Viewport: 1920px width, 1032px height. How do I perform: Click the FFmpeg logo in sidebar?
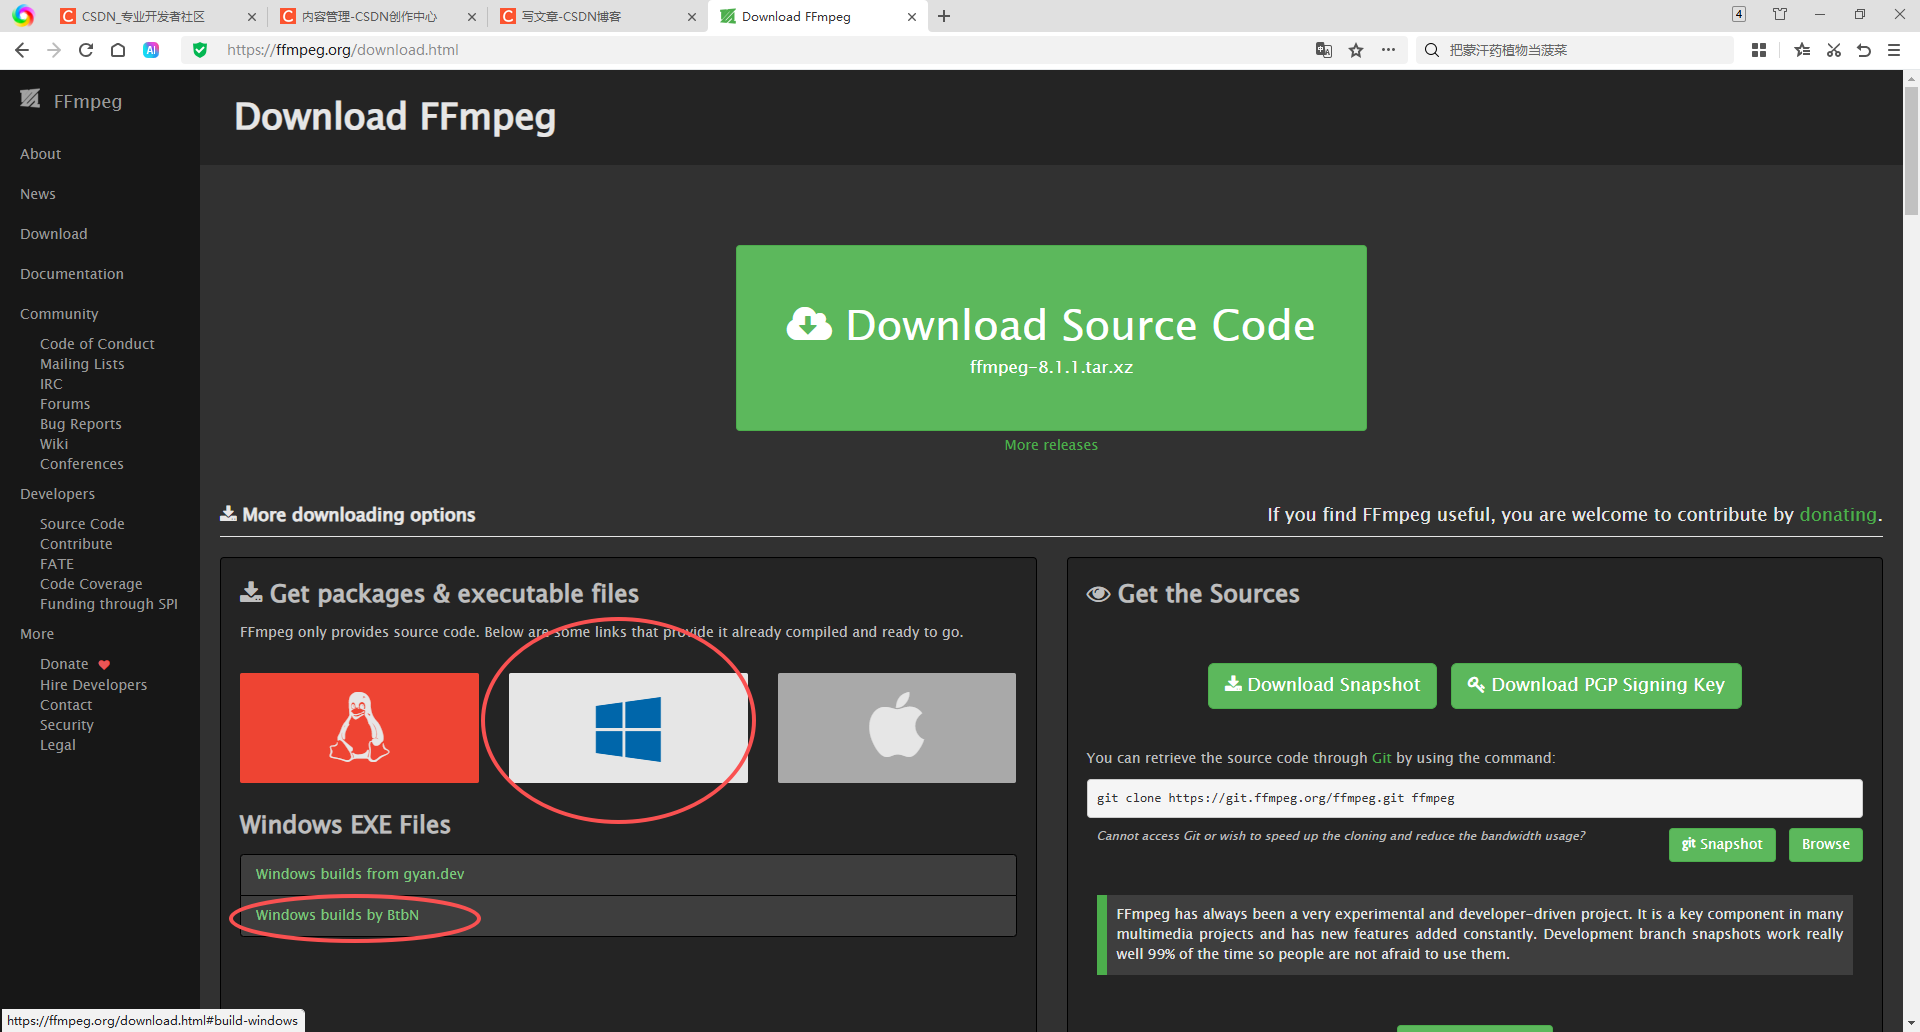tap(30, 98)
